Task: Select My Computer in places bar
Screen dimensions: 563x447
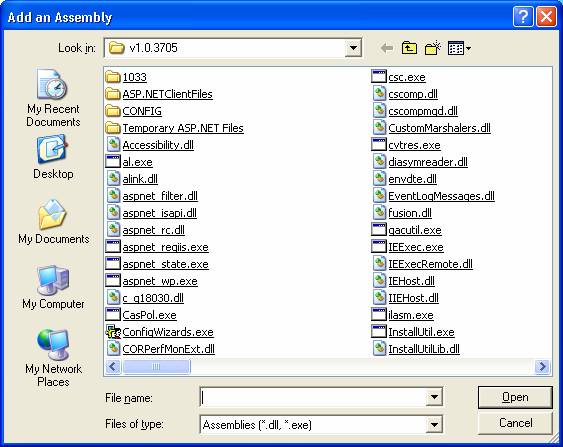Action: click(x=53, y=287)
